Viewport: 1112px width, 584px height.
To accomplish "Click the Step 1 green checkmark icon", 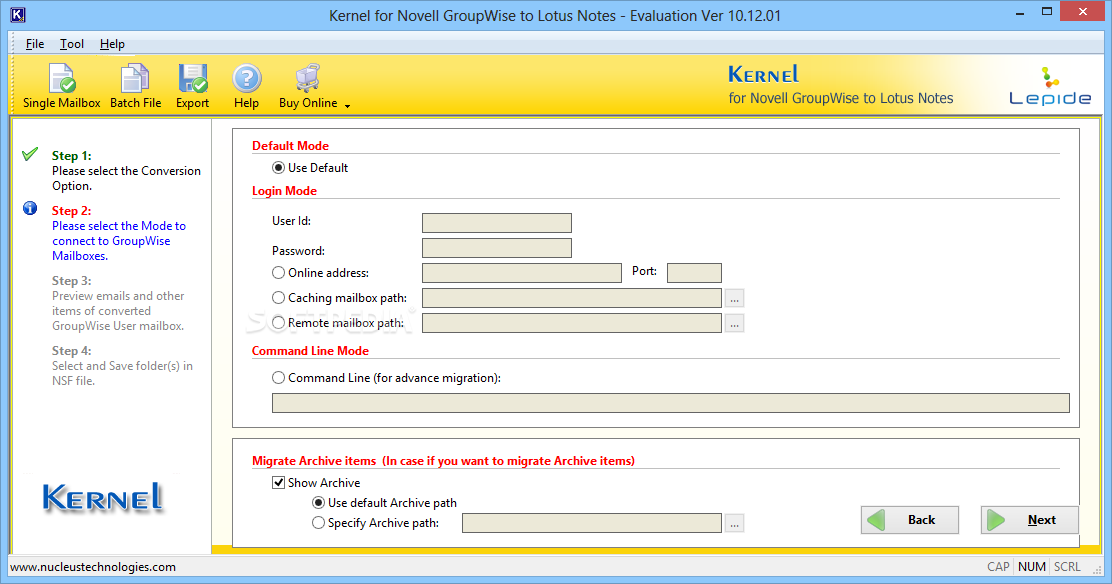I will click(30, 154).
